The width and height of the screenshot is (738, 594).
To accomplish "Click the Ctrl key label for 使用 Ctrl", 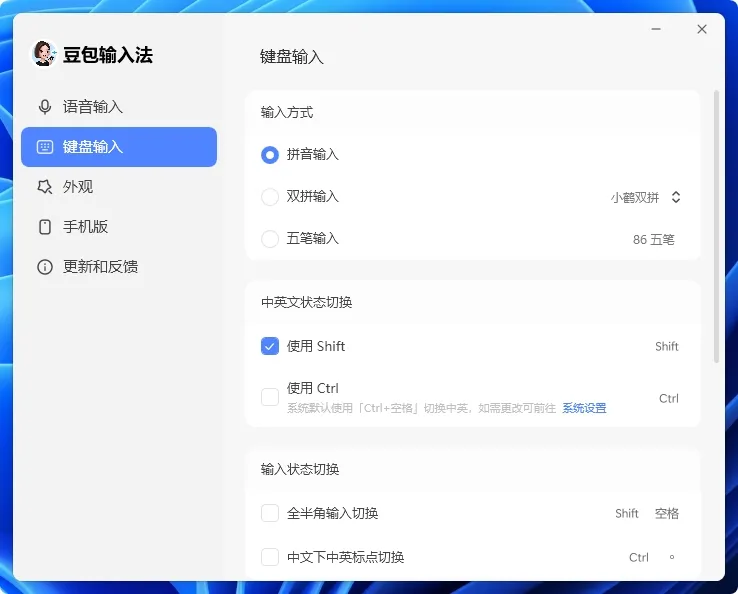I will (x=668, y=399).
